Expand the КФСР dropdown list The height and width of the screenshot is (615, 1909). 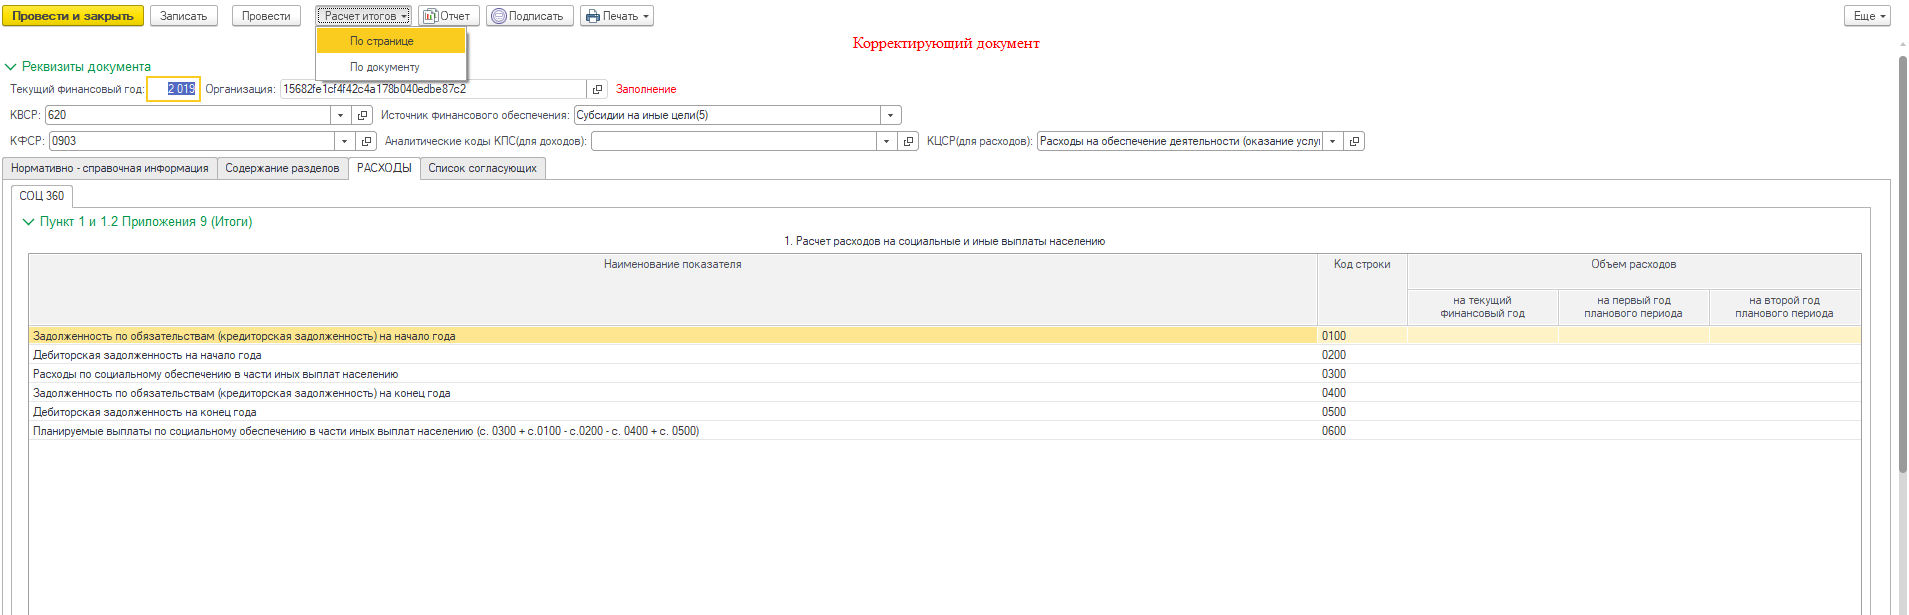point(344,141)
